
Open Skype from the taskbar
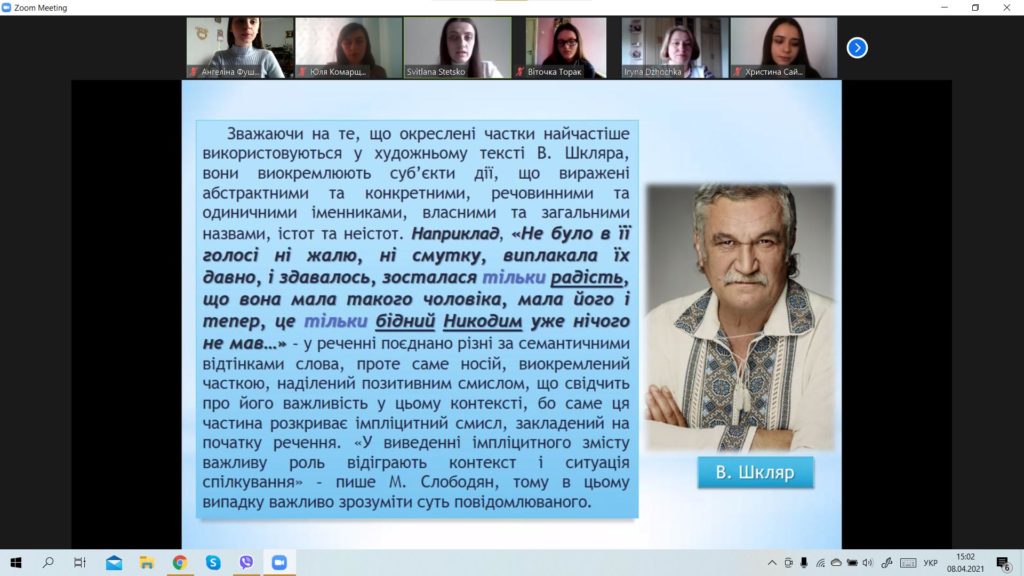[x=213, y=563]
